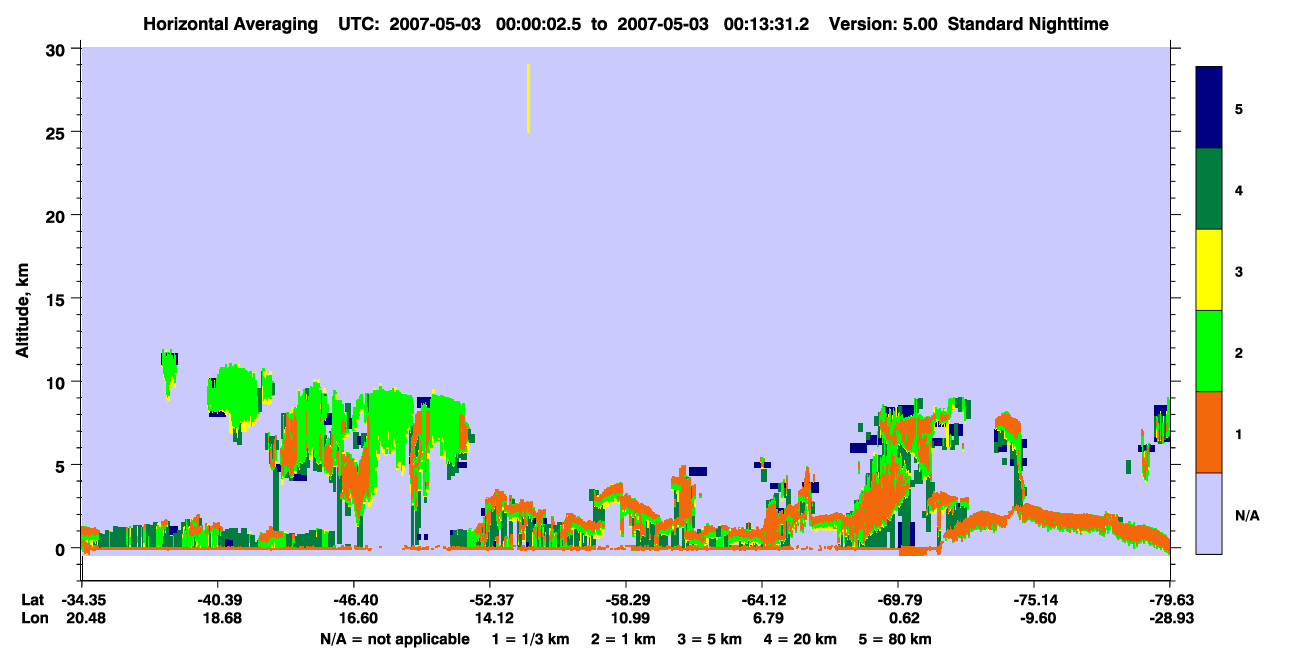Click the latitude value -69.79

(x=898, y=600)
